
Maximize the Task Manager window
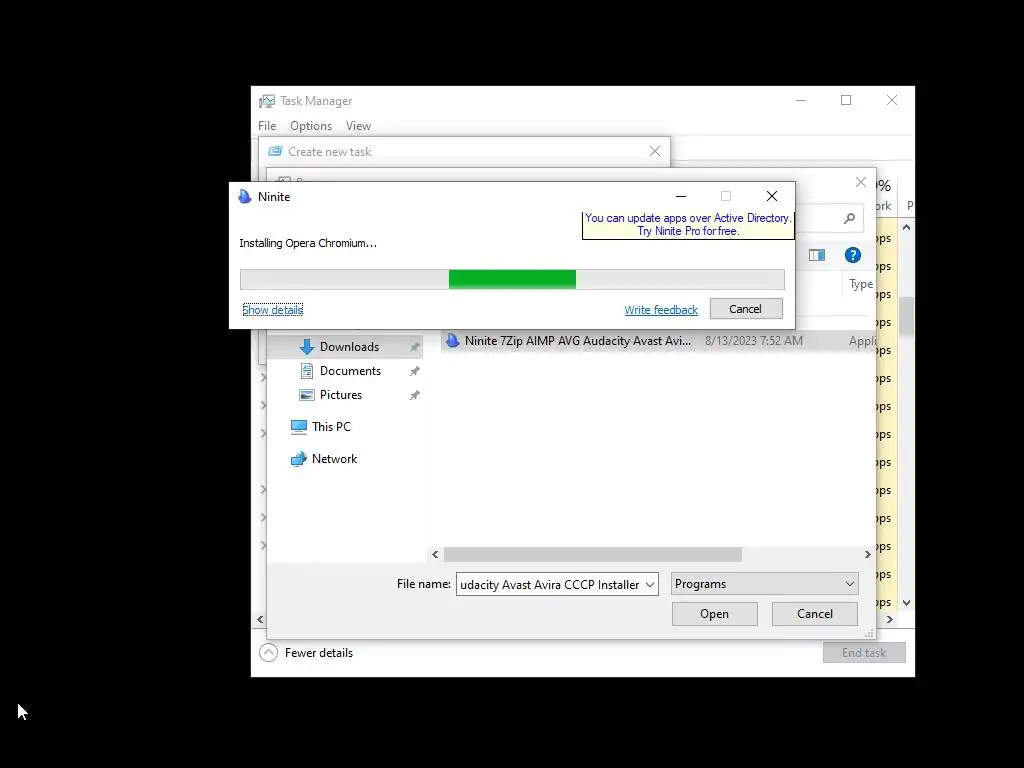click(846, 100)
